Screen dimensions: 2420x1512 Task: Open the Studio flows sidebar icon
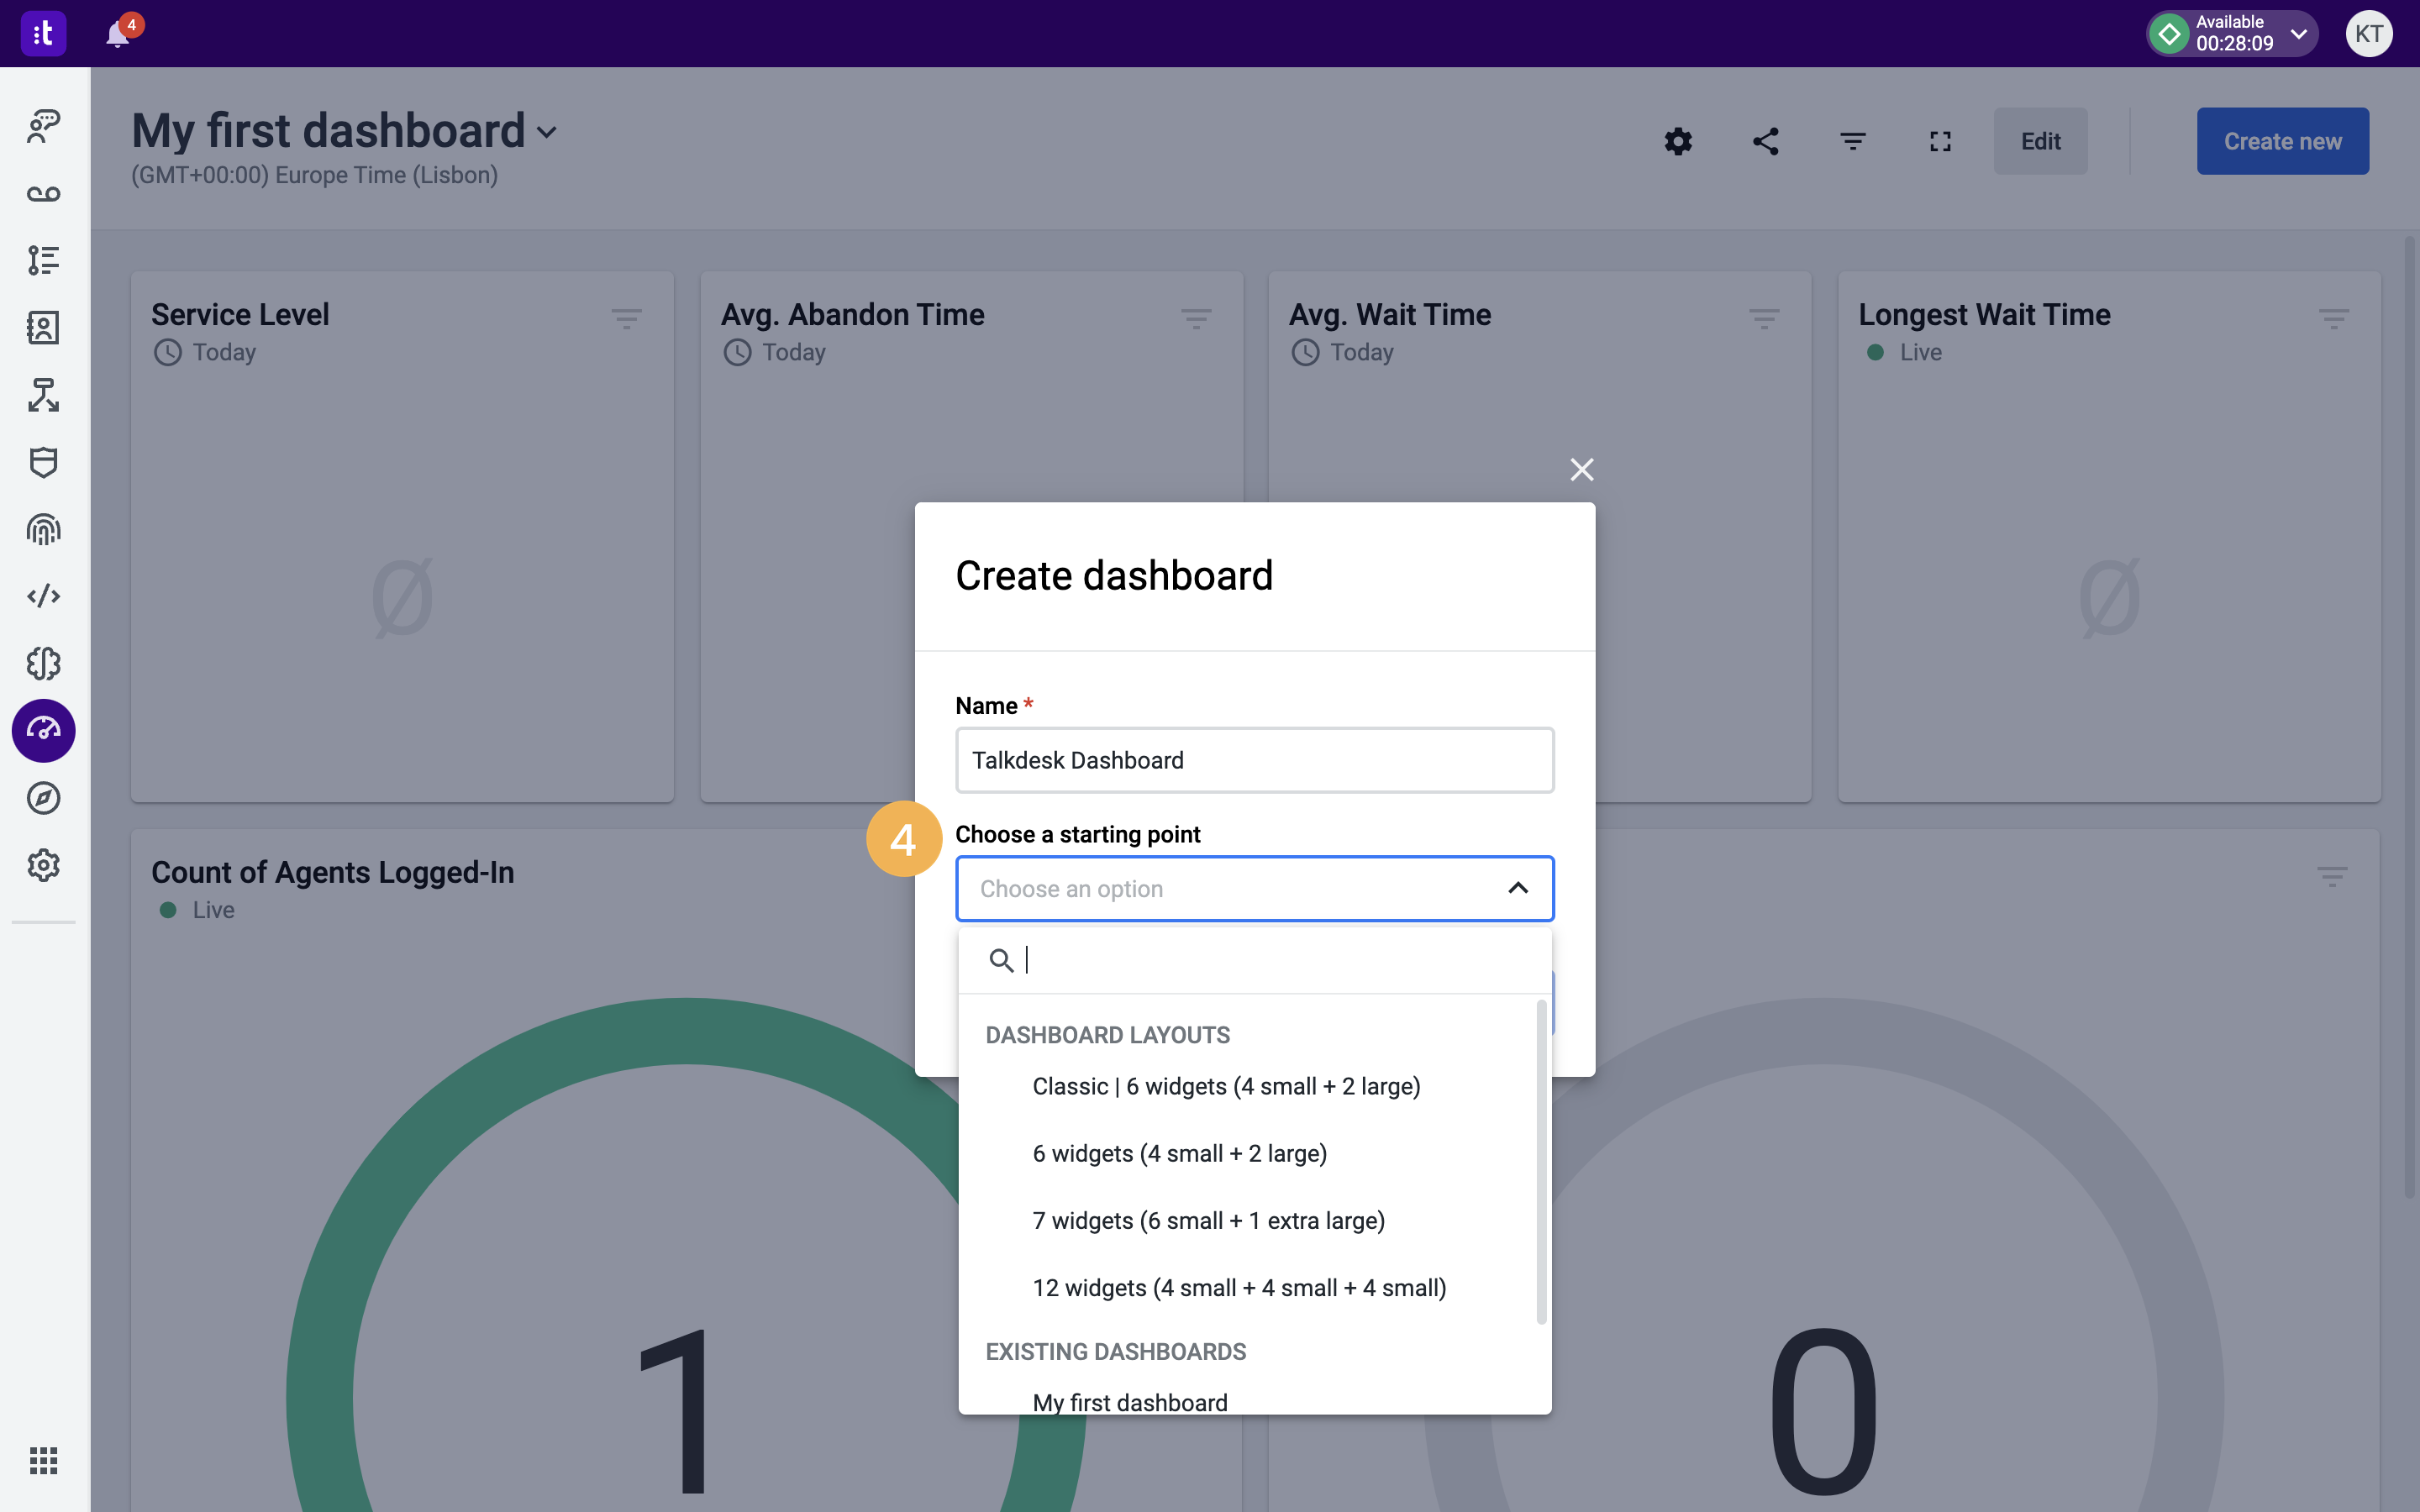pyautogui.click(x=43, y=395)
